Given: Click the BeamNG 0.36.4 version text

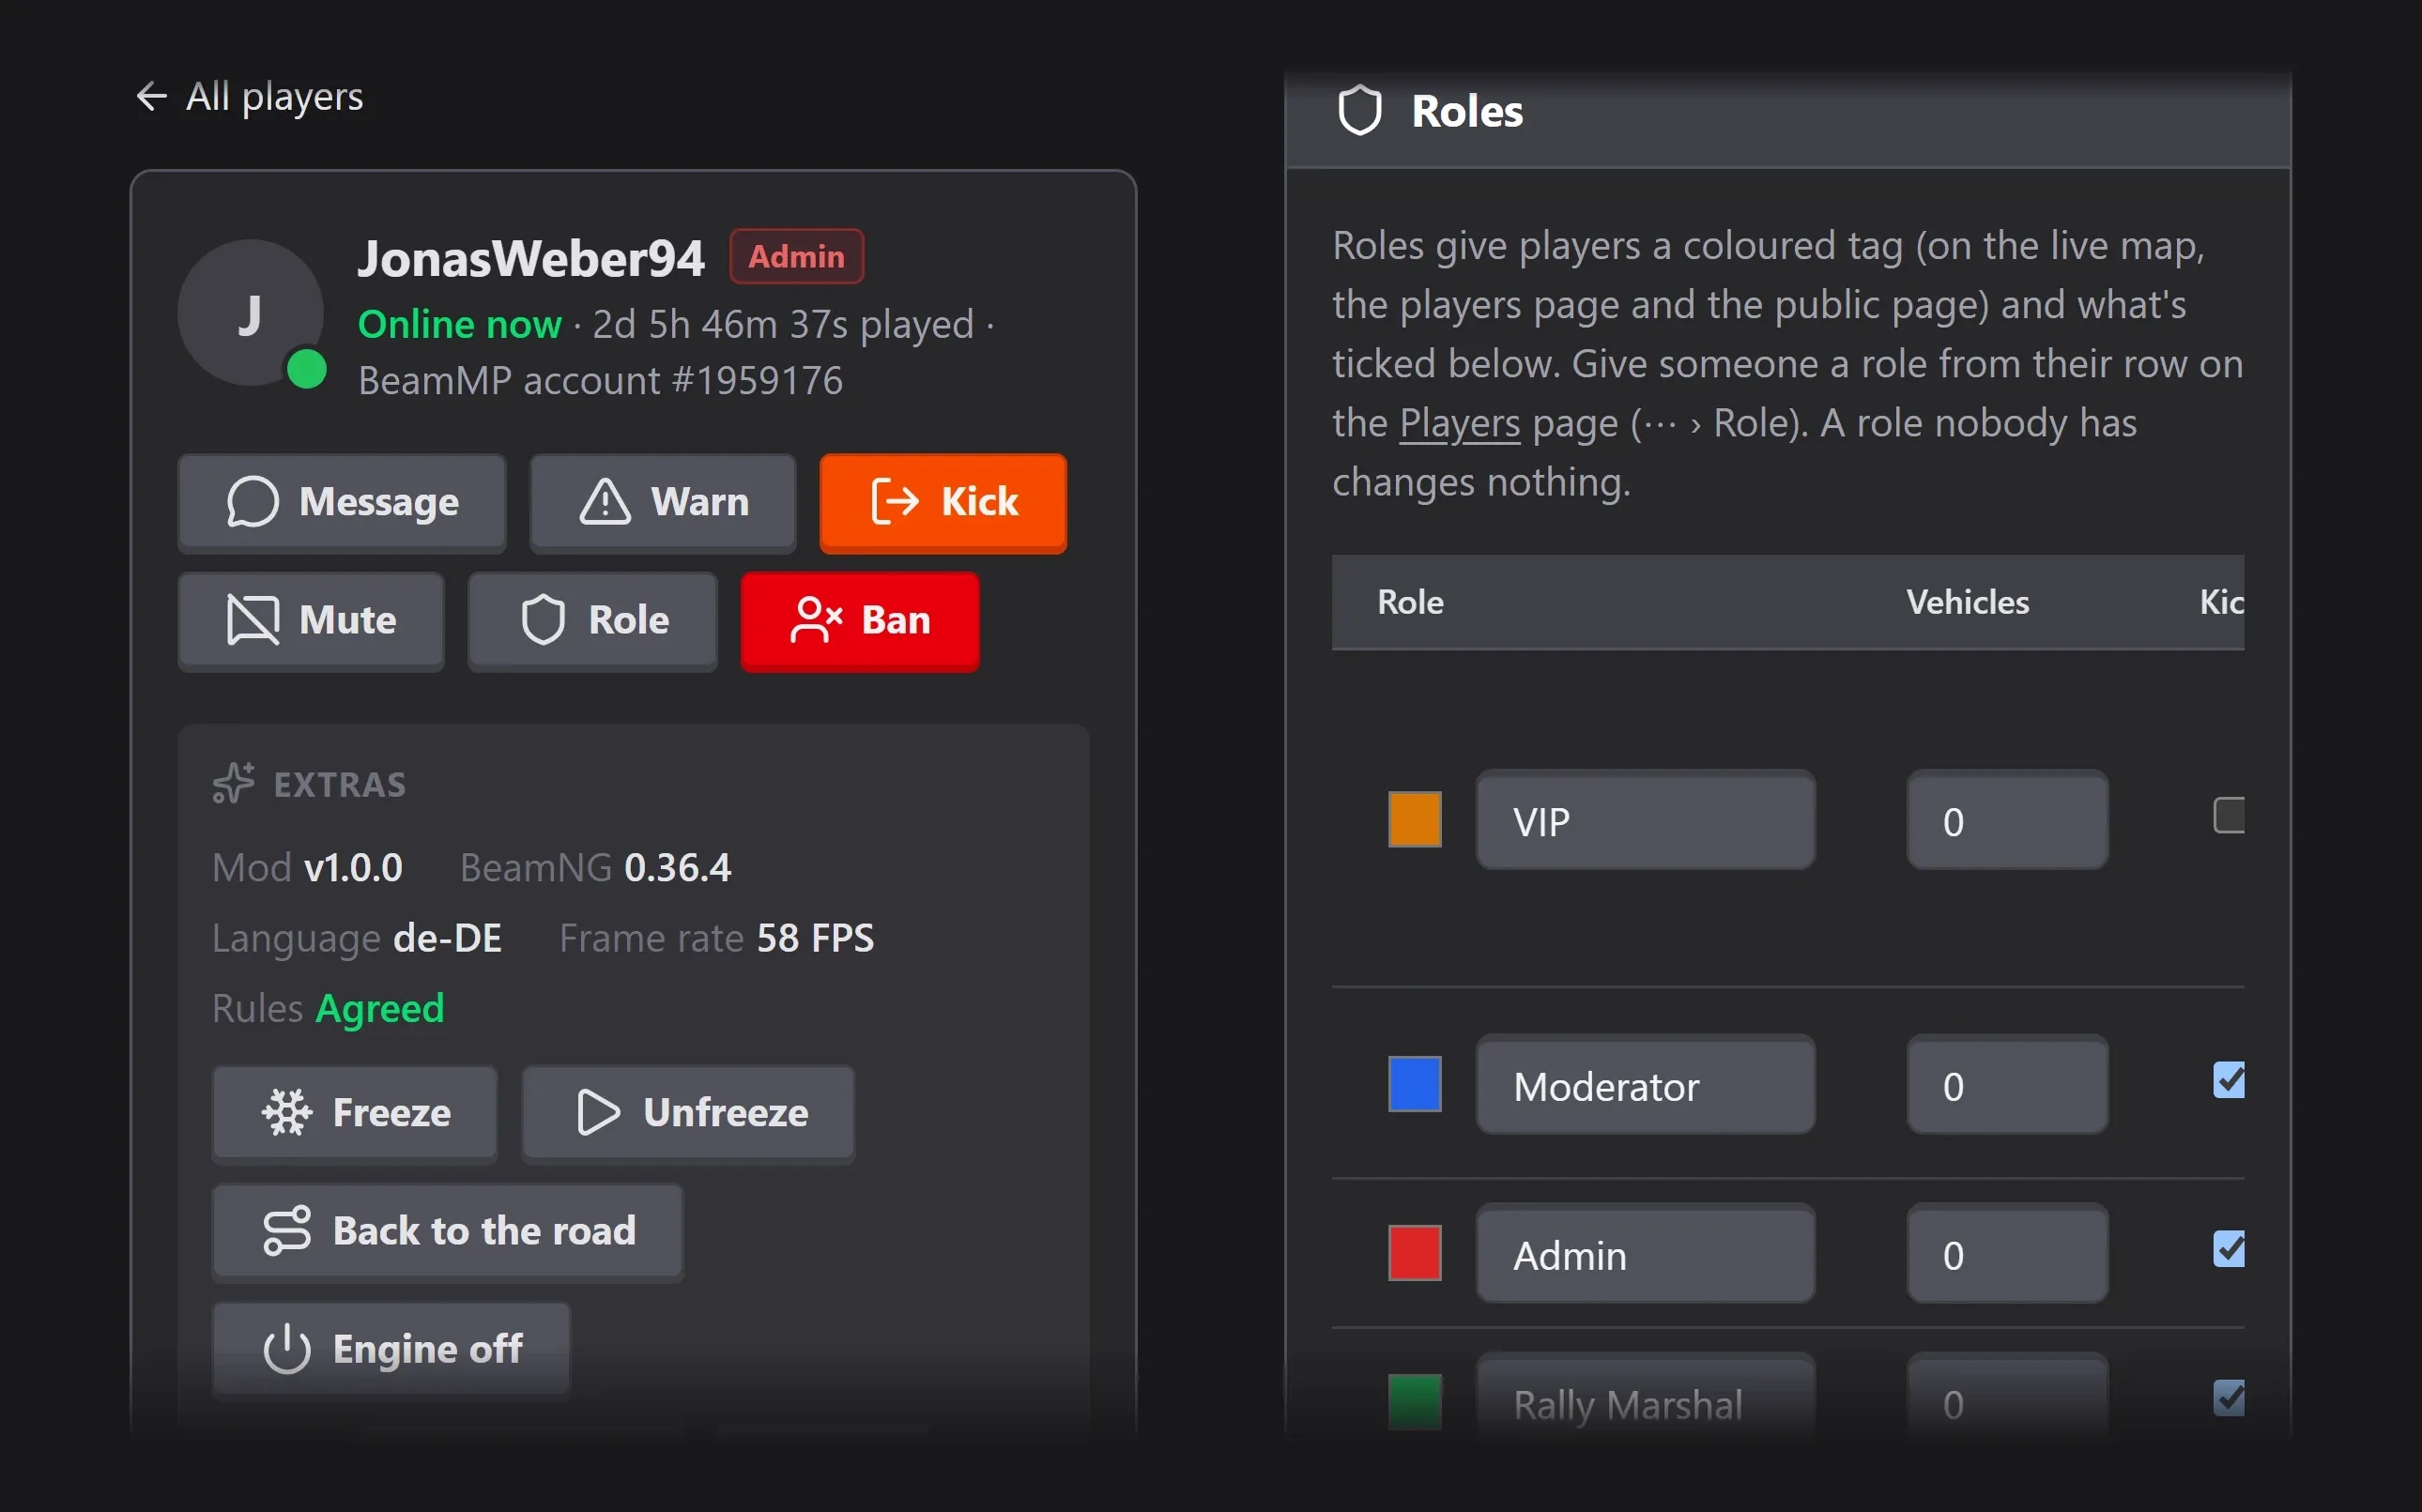Looking at the screenshot, I should pyautogui.click(x=595, y=867).
